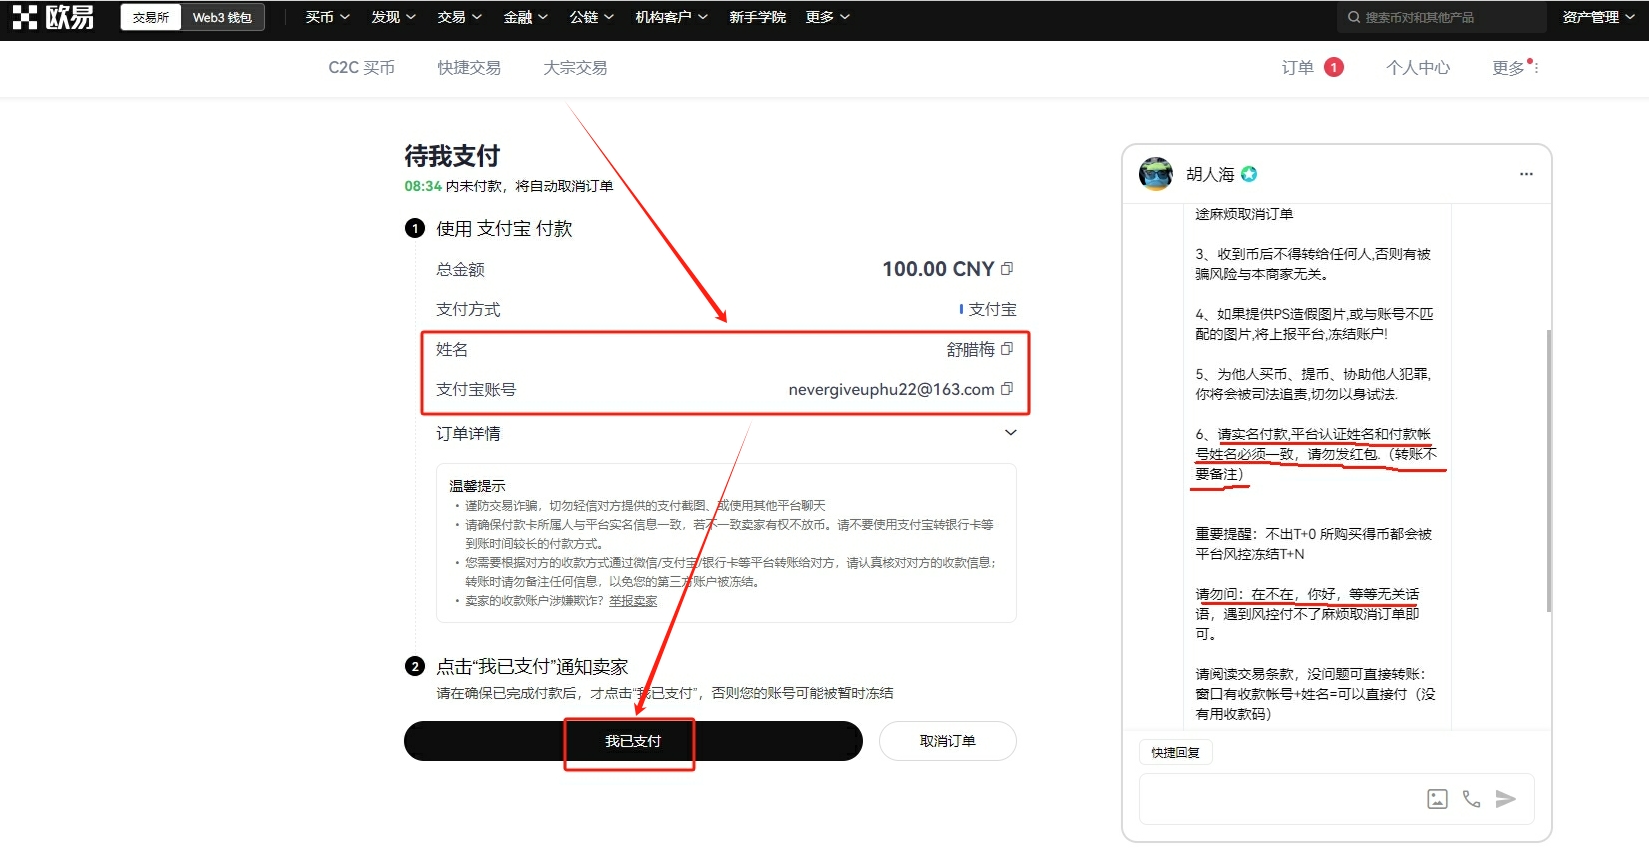The image size is (1649, 848).
Task: Select the C2C 买币 tab
Action: point(362,67)
